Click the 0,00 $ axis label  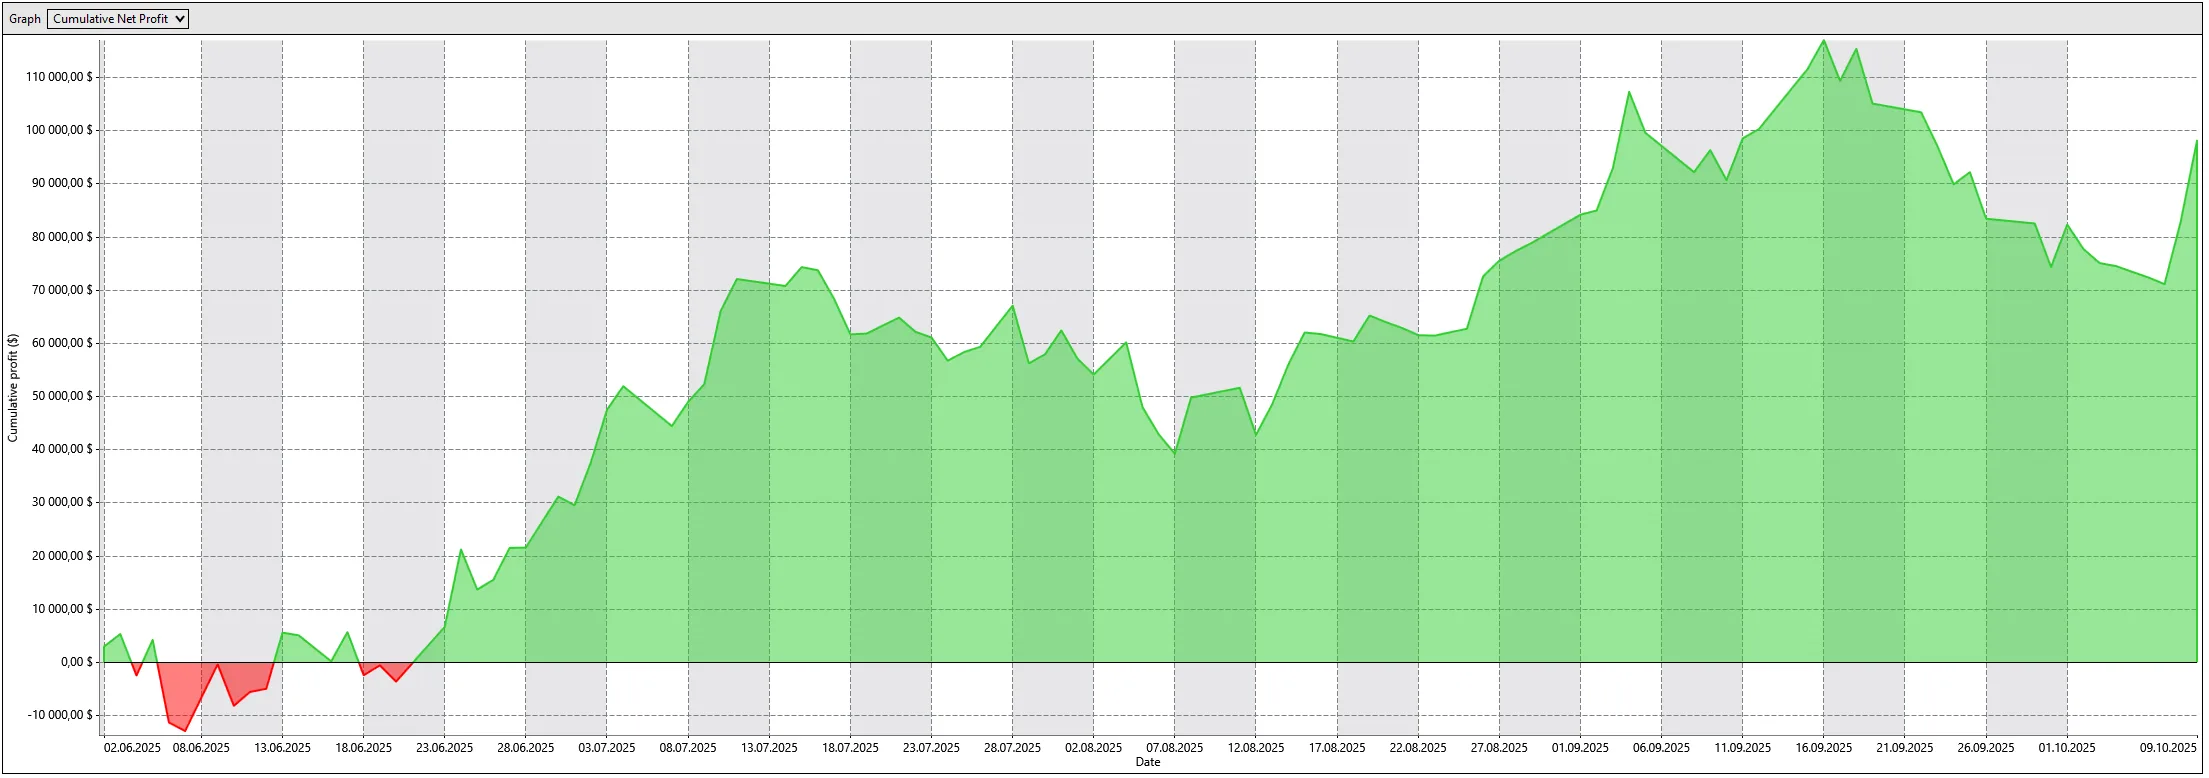coord(76,662)
